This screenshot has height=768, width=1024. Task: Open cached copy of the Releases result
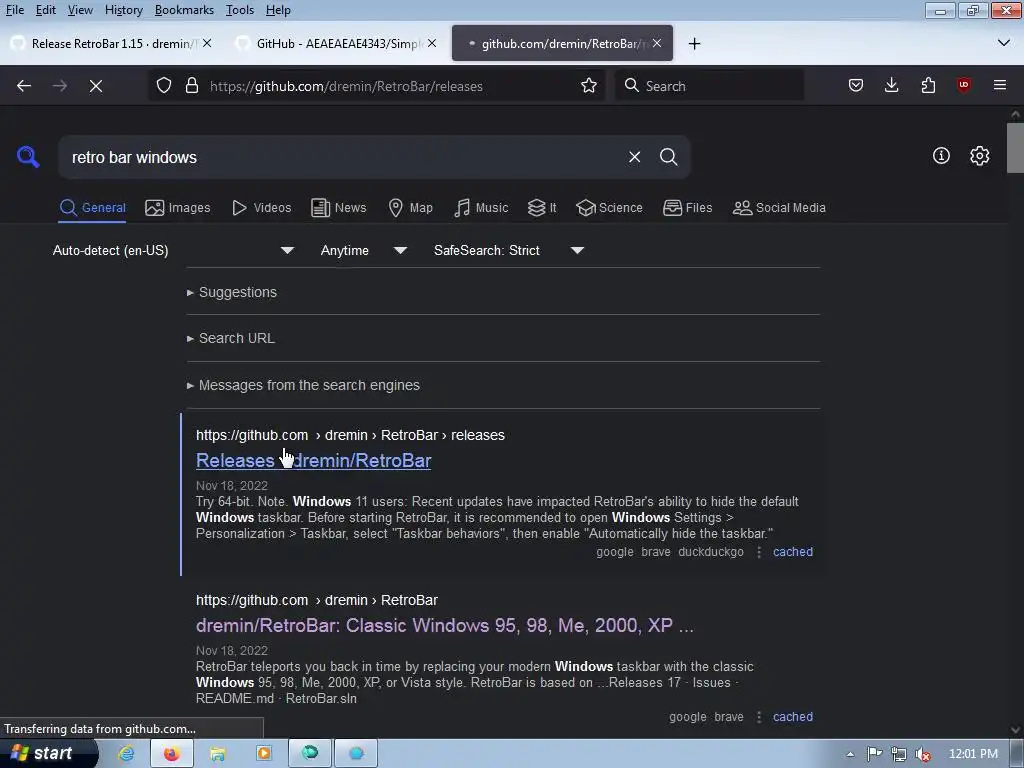click(793, 552)
